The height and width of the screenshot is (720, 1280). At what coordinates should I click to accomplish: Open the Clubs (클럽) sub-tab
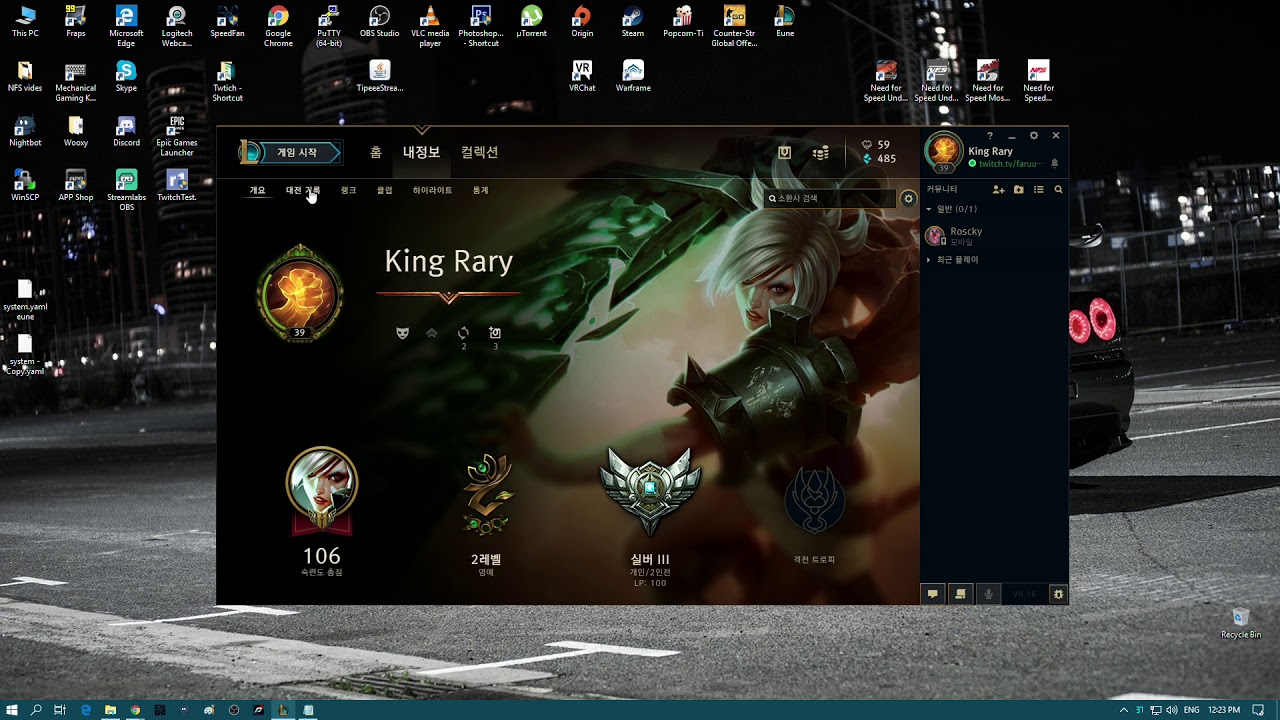coord(384,190)
